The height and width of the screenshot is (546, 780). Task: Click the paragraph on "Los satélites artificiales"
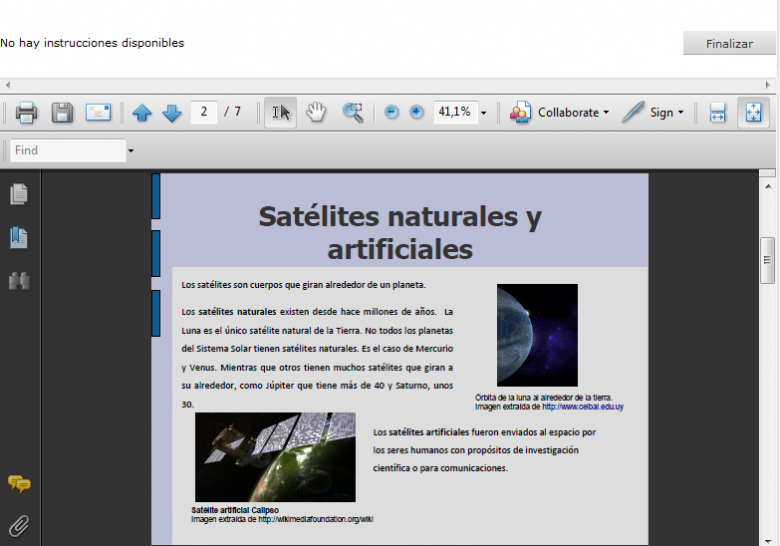point(485,450)
